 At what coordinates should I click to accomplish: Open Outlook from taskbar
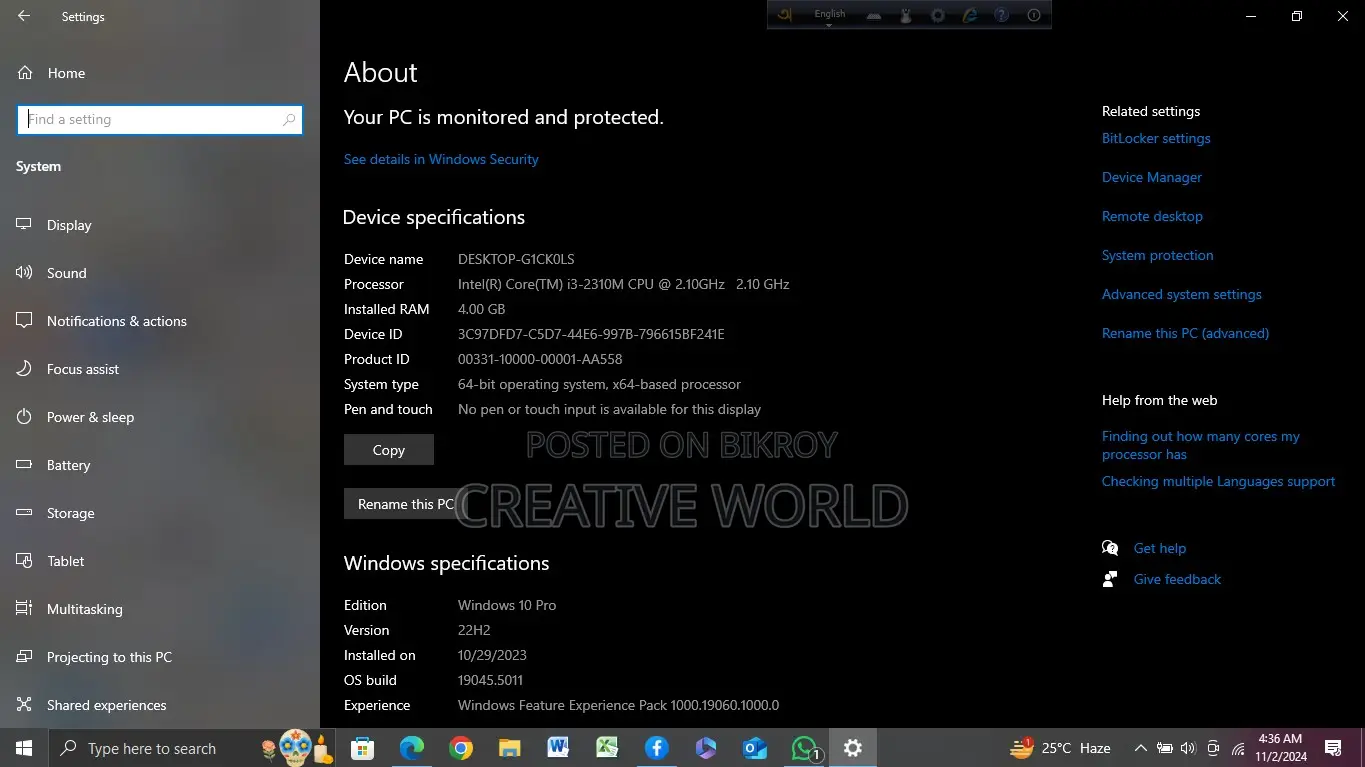[754, 748]
